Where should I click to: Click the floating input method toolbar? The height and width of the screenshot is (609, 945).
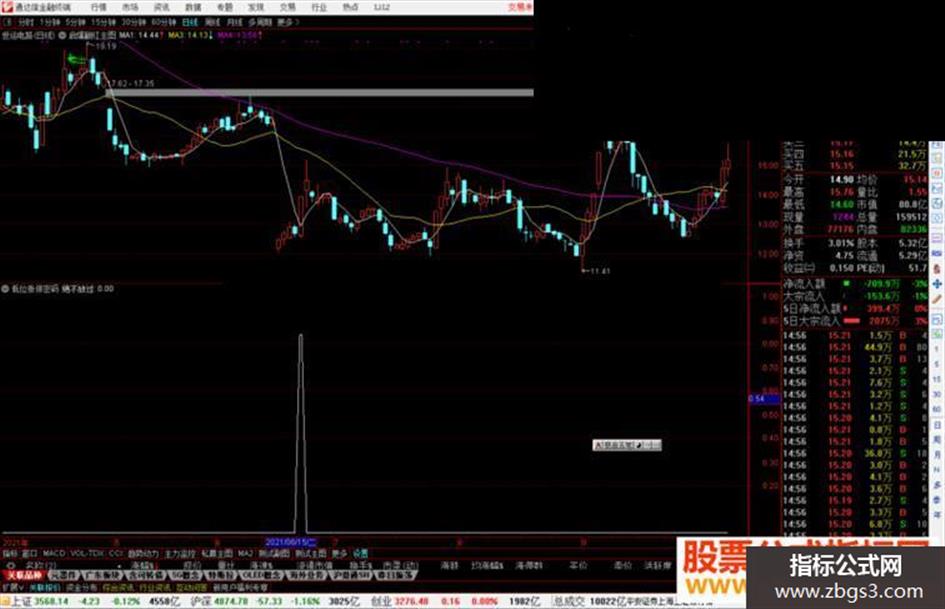coord(627,445)
